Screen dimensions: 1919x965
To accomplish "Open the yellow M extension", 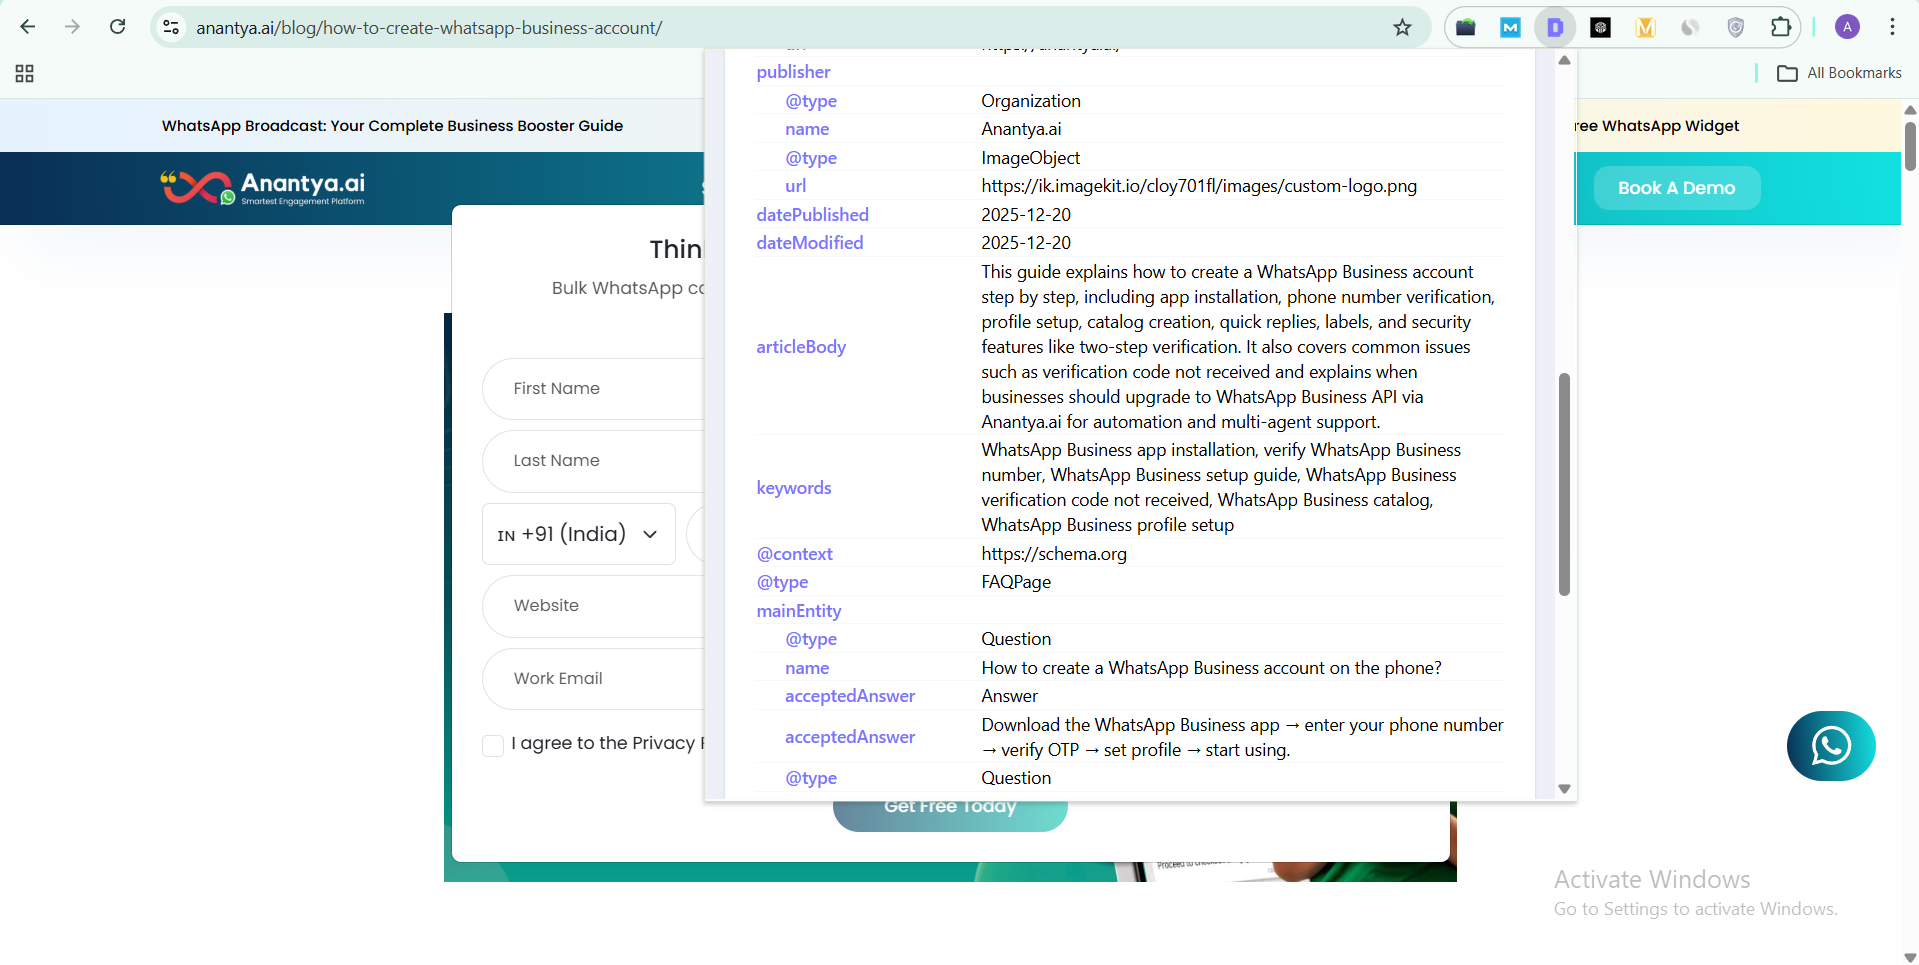I will pyautogui.click(x=1645, y=27).
